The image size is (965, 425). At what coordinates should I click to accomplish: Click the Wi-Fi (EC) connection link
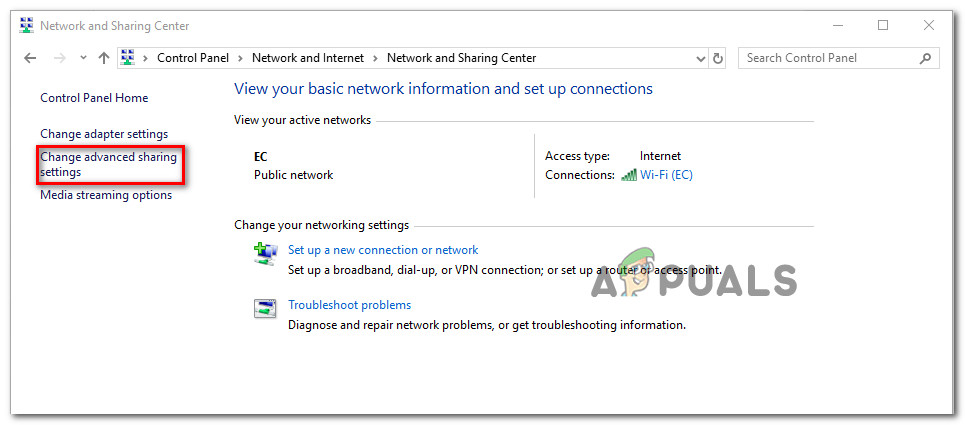pyautogui.click(x=666, y=175)
